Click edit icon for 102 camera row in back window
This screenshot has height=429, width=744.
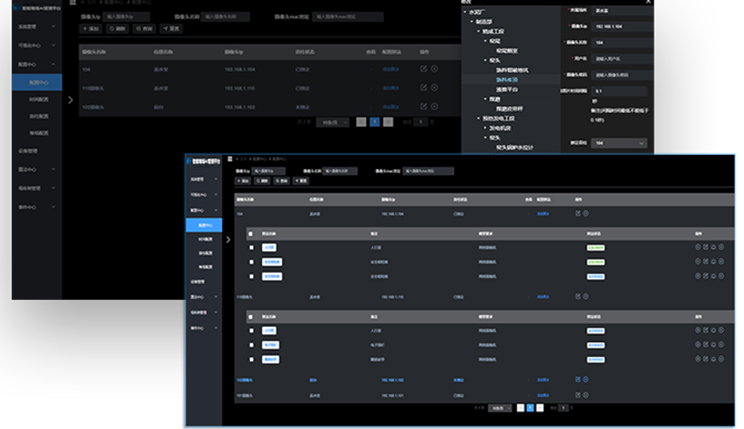pos(424,105)
